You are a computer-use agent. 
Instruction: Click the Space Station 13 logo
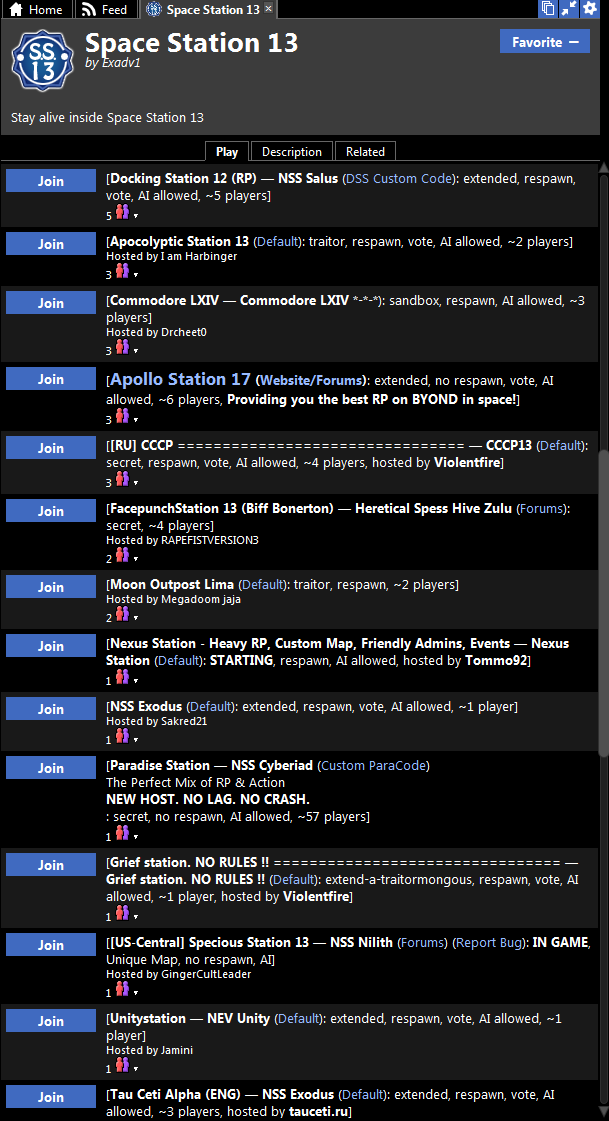(x=43, y=60)
